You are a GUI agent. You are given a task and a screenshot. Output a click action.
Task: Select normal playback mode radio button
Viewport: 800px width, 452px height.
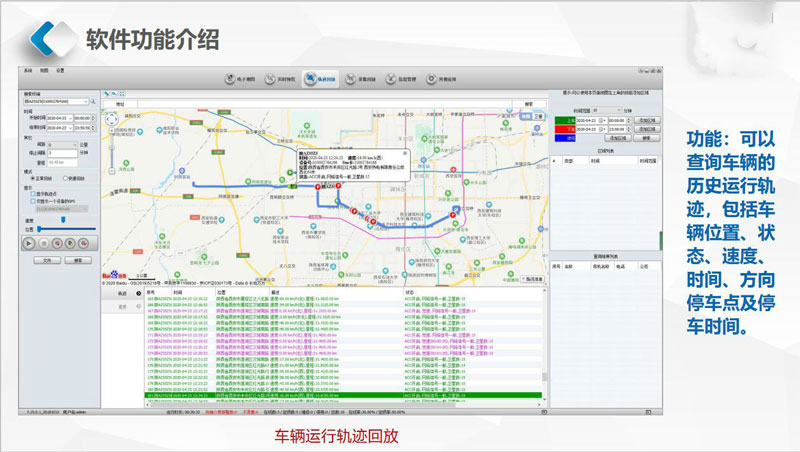tap(33, 179)
